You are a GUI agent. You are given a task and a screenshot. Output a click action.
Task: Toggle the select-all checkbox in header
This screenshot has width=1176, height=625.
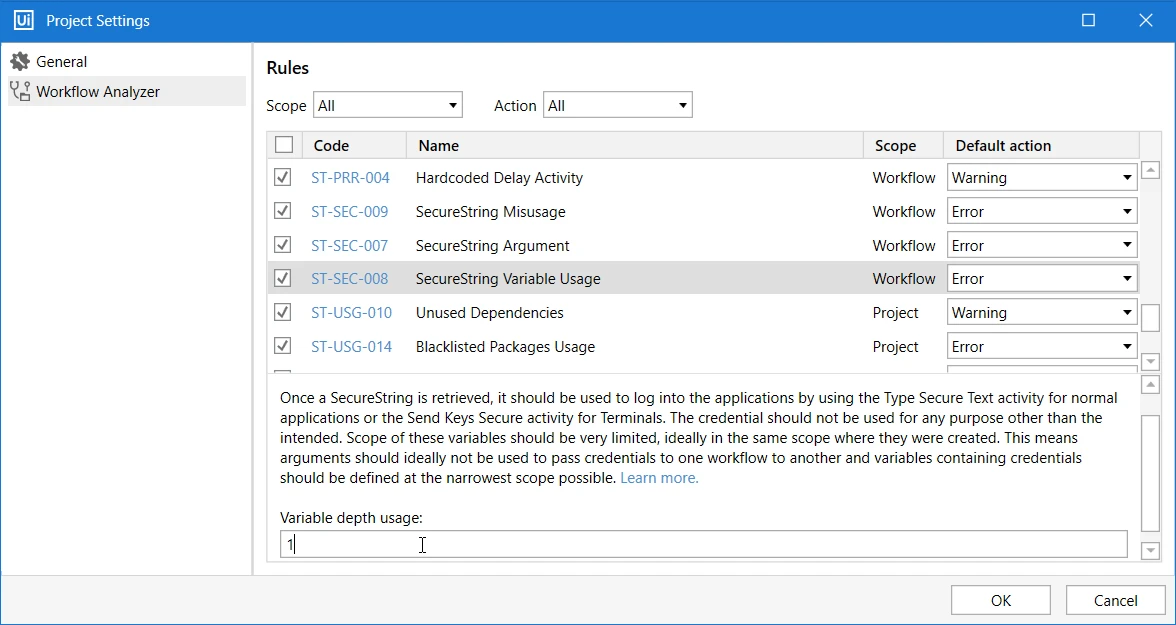(284, 145)
